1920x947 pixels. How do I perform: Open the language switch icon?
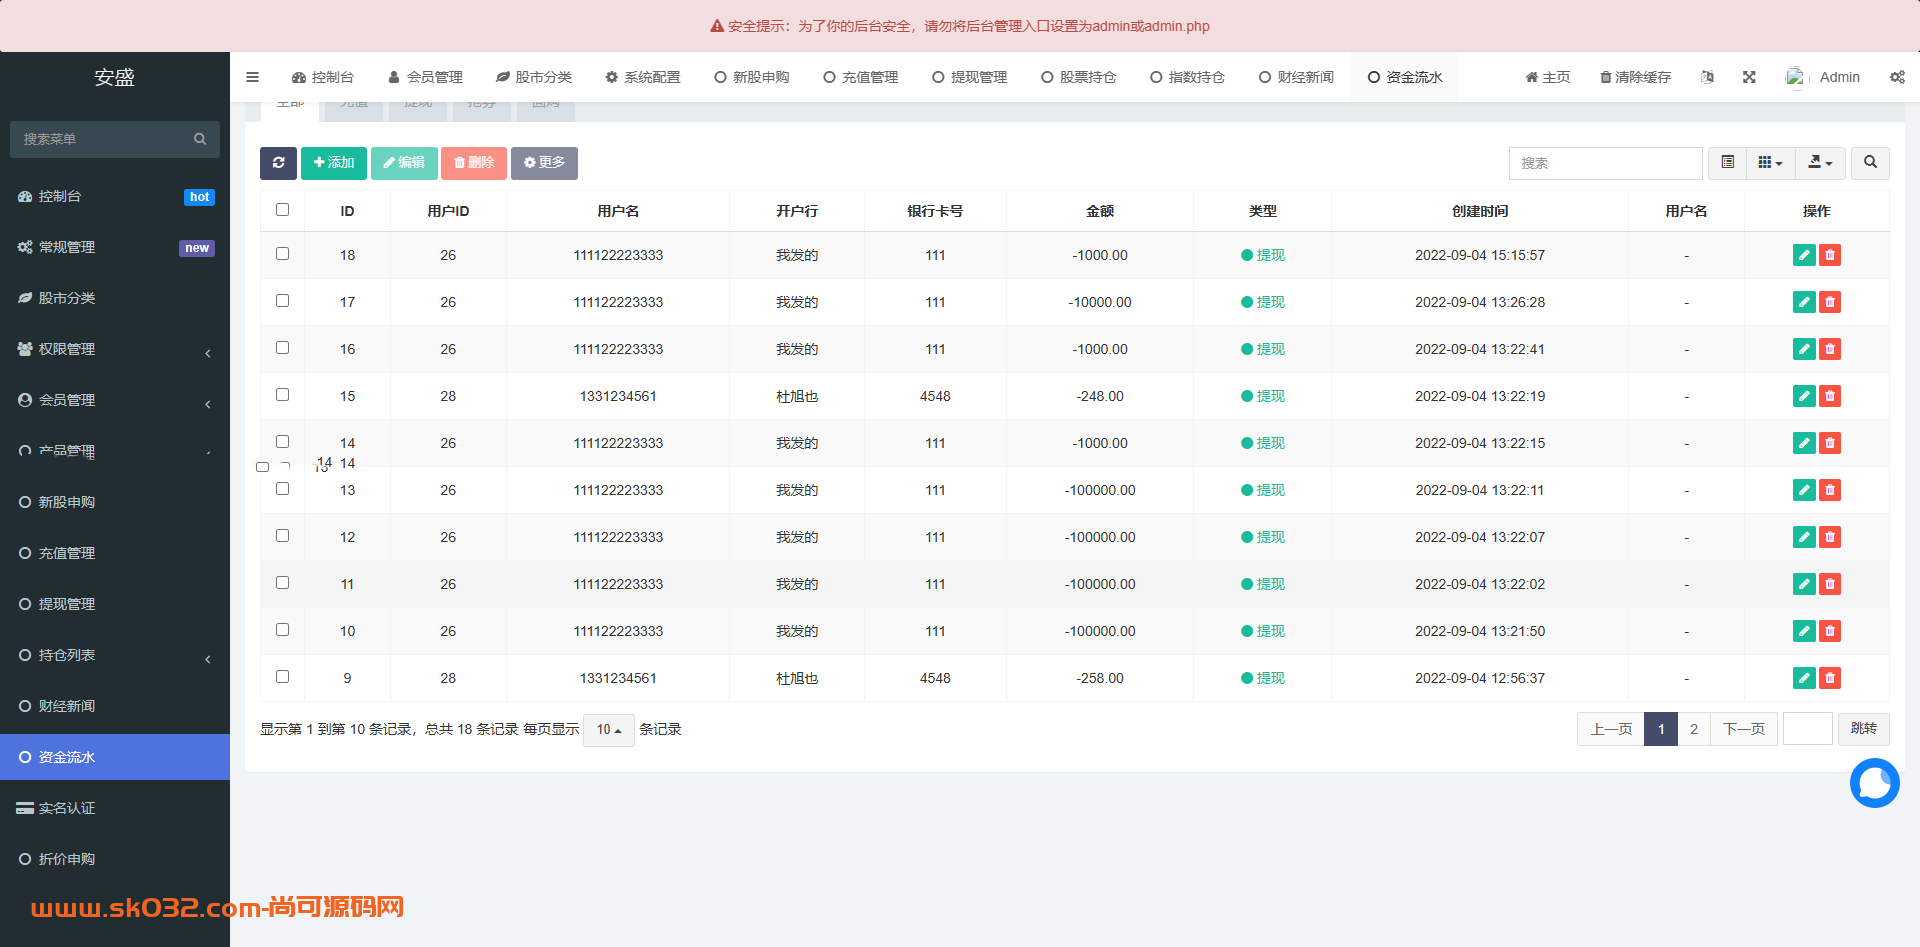click(x=1707, y=77)
